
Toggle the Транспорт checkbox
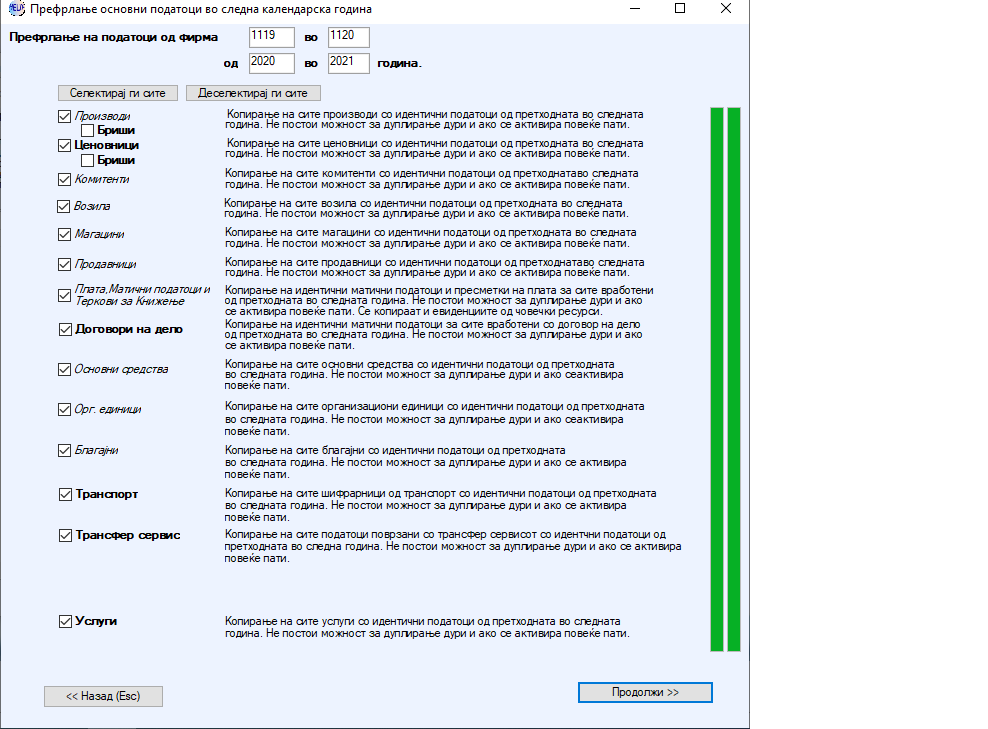click(65, 495)
